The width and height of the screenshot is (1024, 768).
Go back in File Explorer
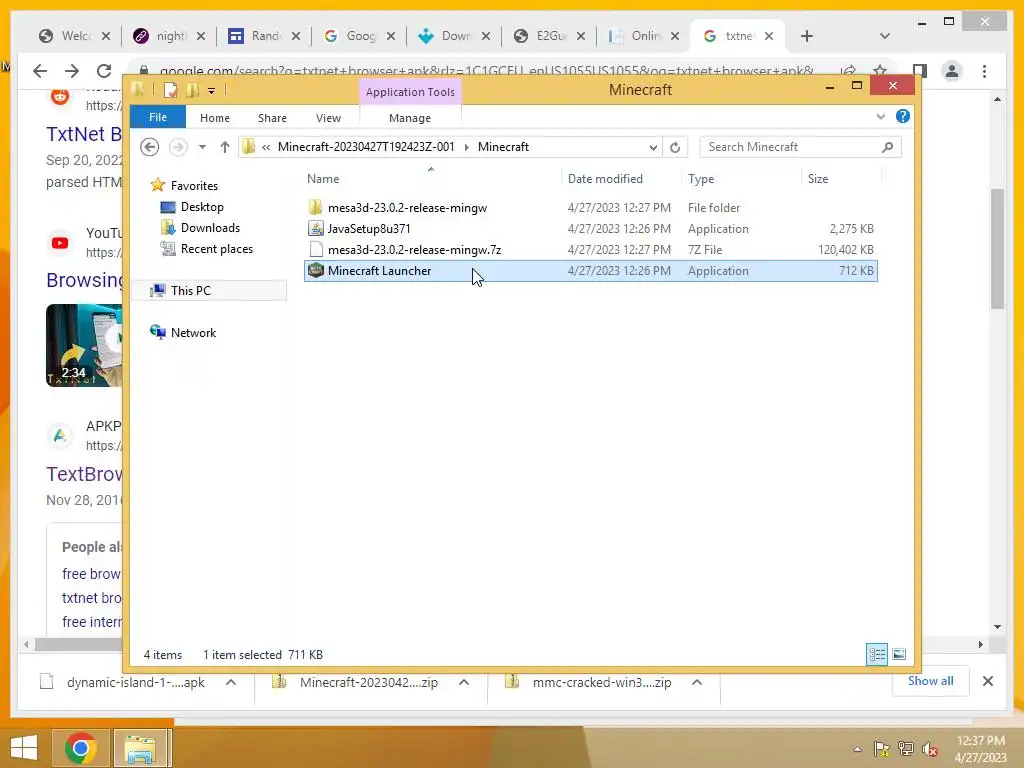point(150,147)
